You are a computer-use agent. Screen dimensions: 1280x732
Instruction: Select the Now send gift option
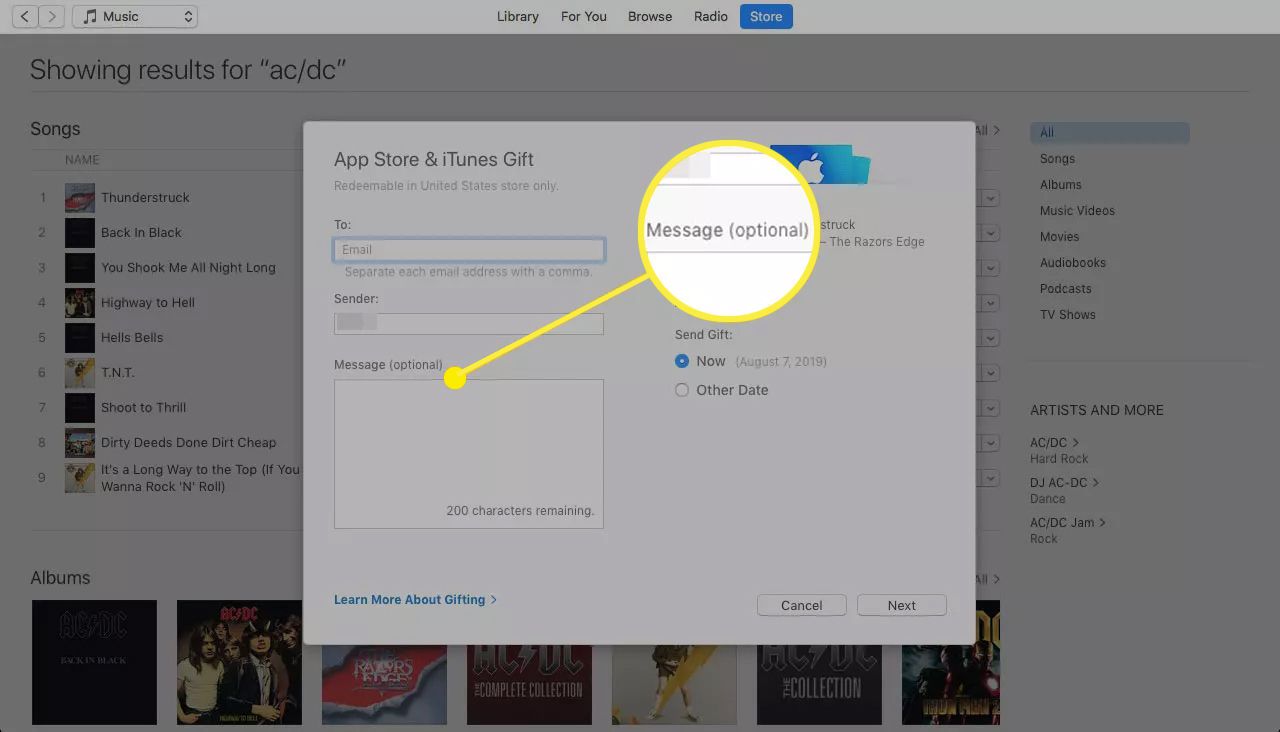[x=682, y=361]
